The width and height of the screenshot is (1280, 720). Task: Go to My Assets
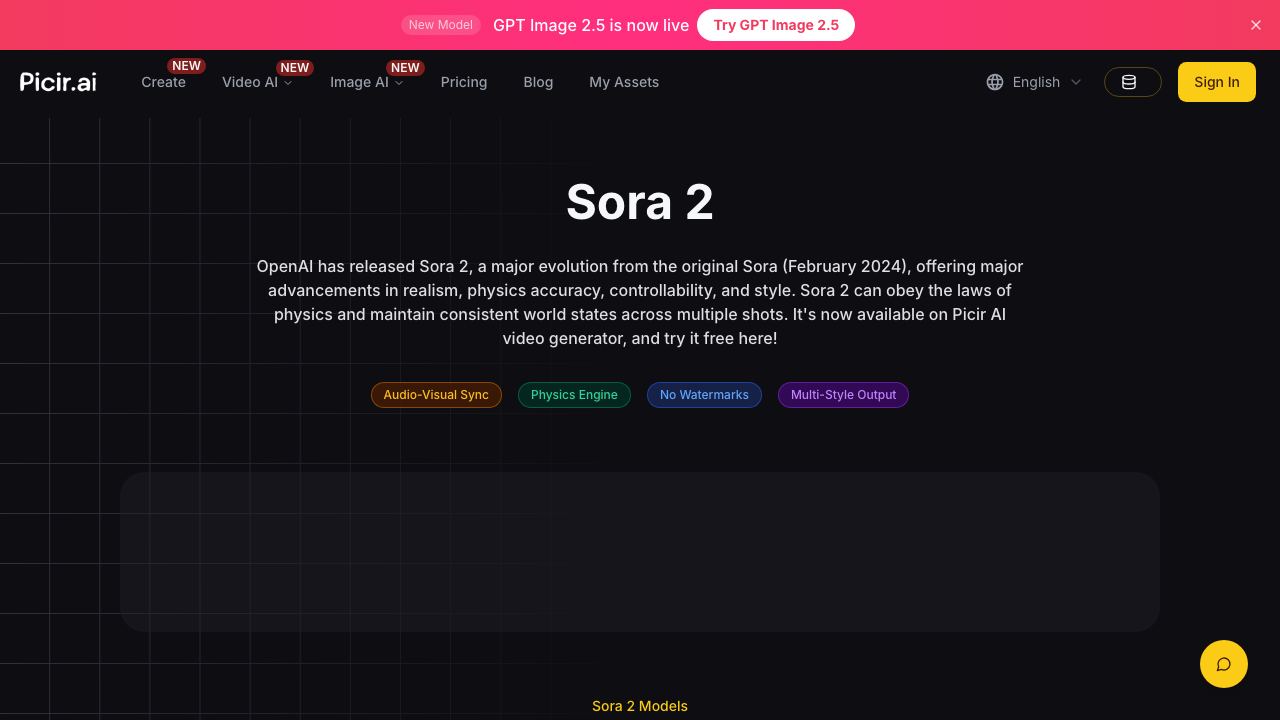pos(624,82)
